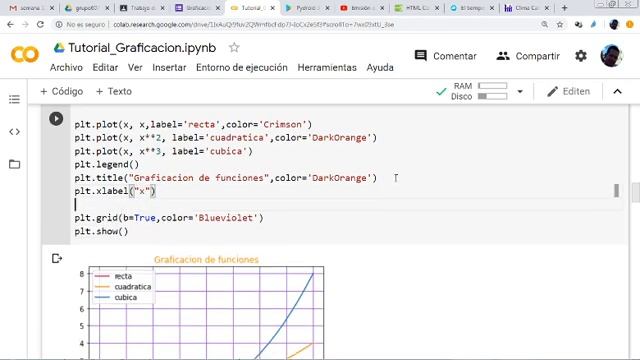The width and height of the screenshot is (640, 360).
Task: Bookmark this page with the star icon
Action: click(560, 24)
